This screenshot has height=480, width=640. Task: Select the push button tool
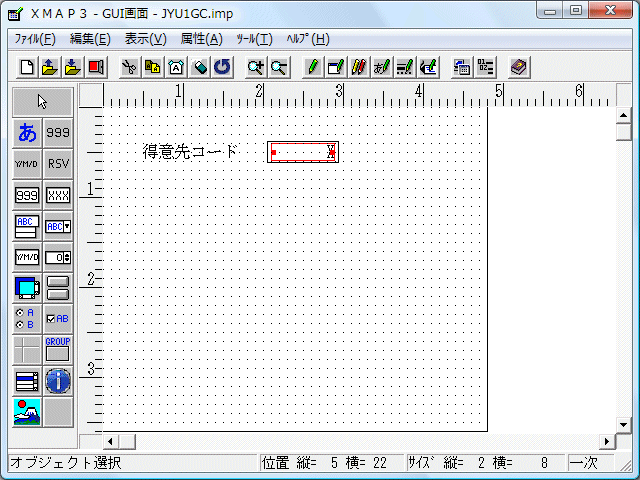click(58, 288)
